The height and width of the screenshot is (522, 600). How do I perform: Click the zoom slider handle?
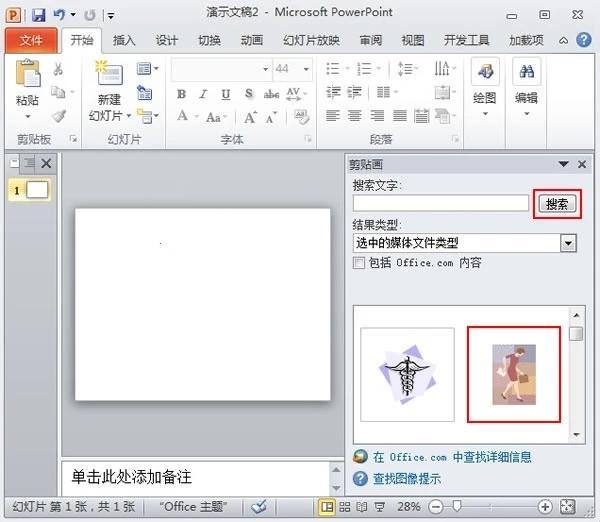(457, 506)
